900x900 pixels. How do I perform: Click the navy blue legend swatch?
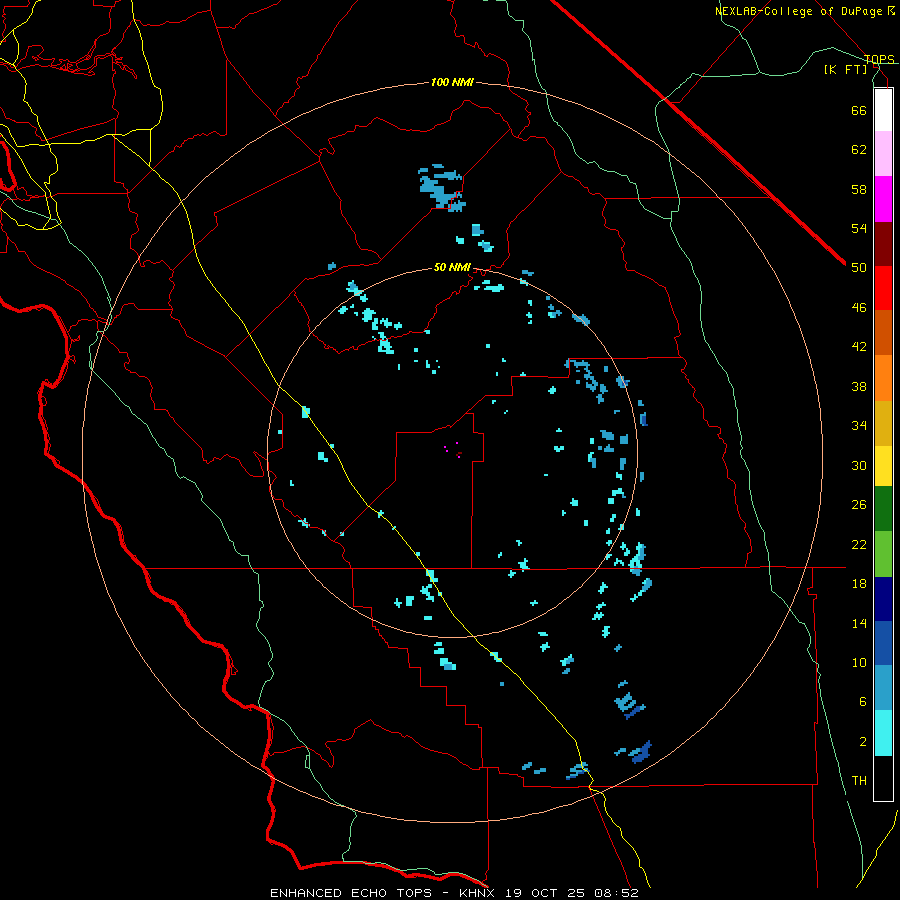(x=883, y=599)
